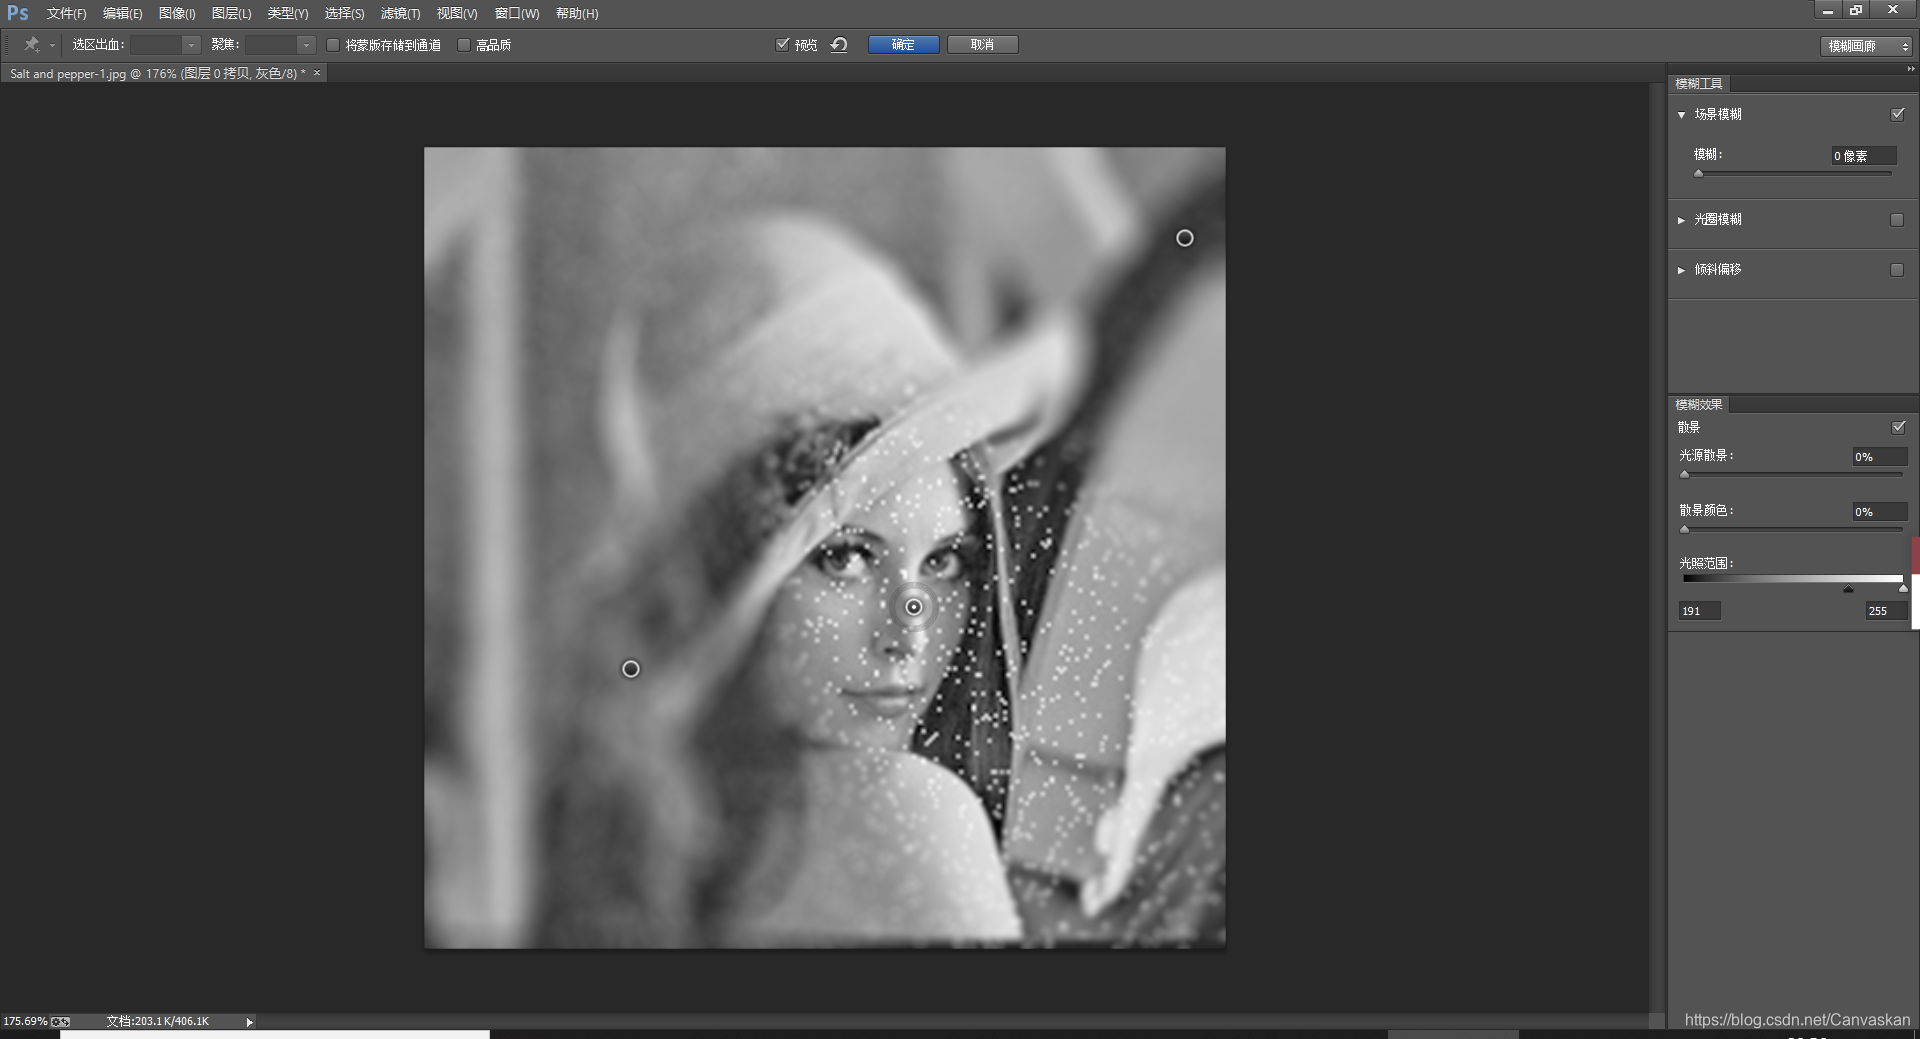Toggle the 散景 checkbox
Screen dimensions: 1920x1039
point(1898,427)
